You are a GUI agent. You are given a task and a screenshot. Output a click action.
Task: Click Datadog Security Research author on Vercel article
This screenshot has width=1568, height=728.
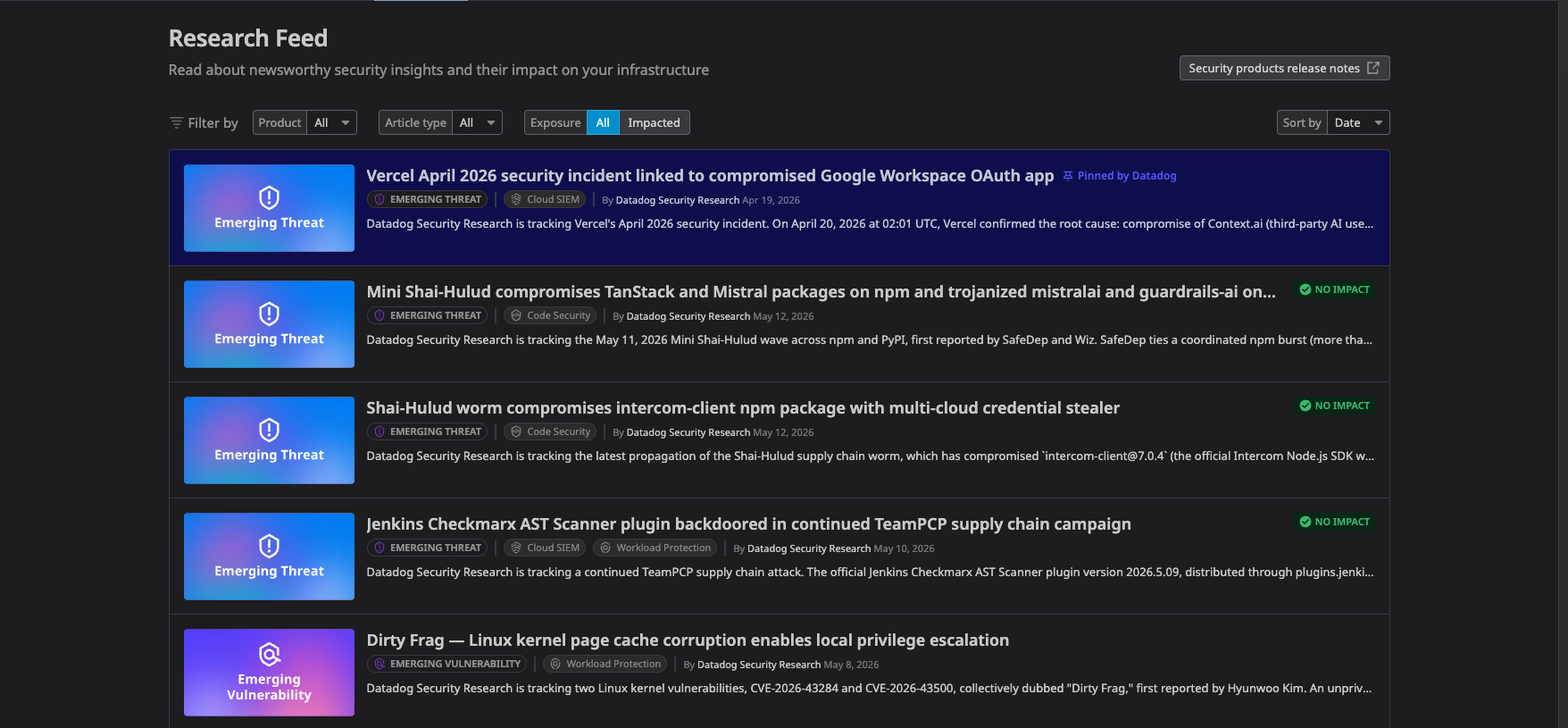[x=677, y=200]
